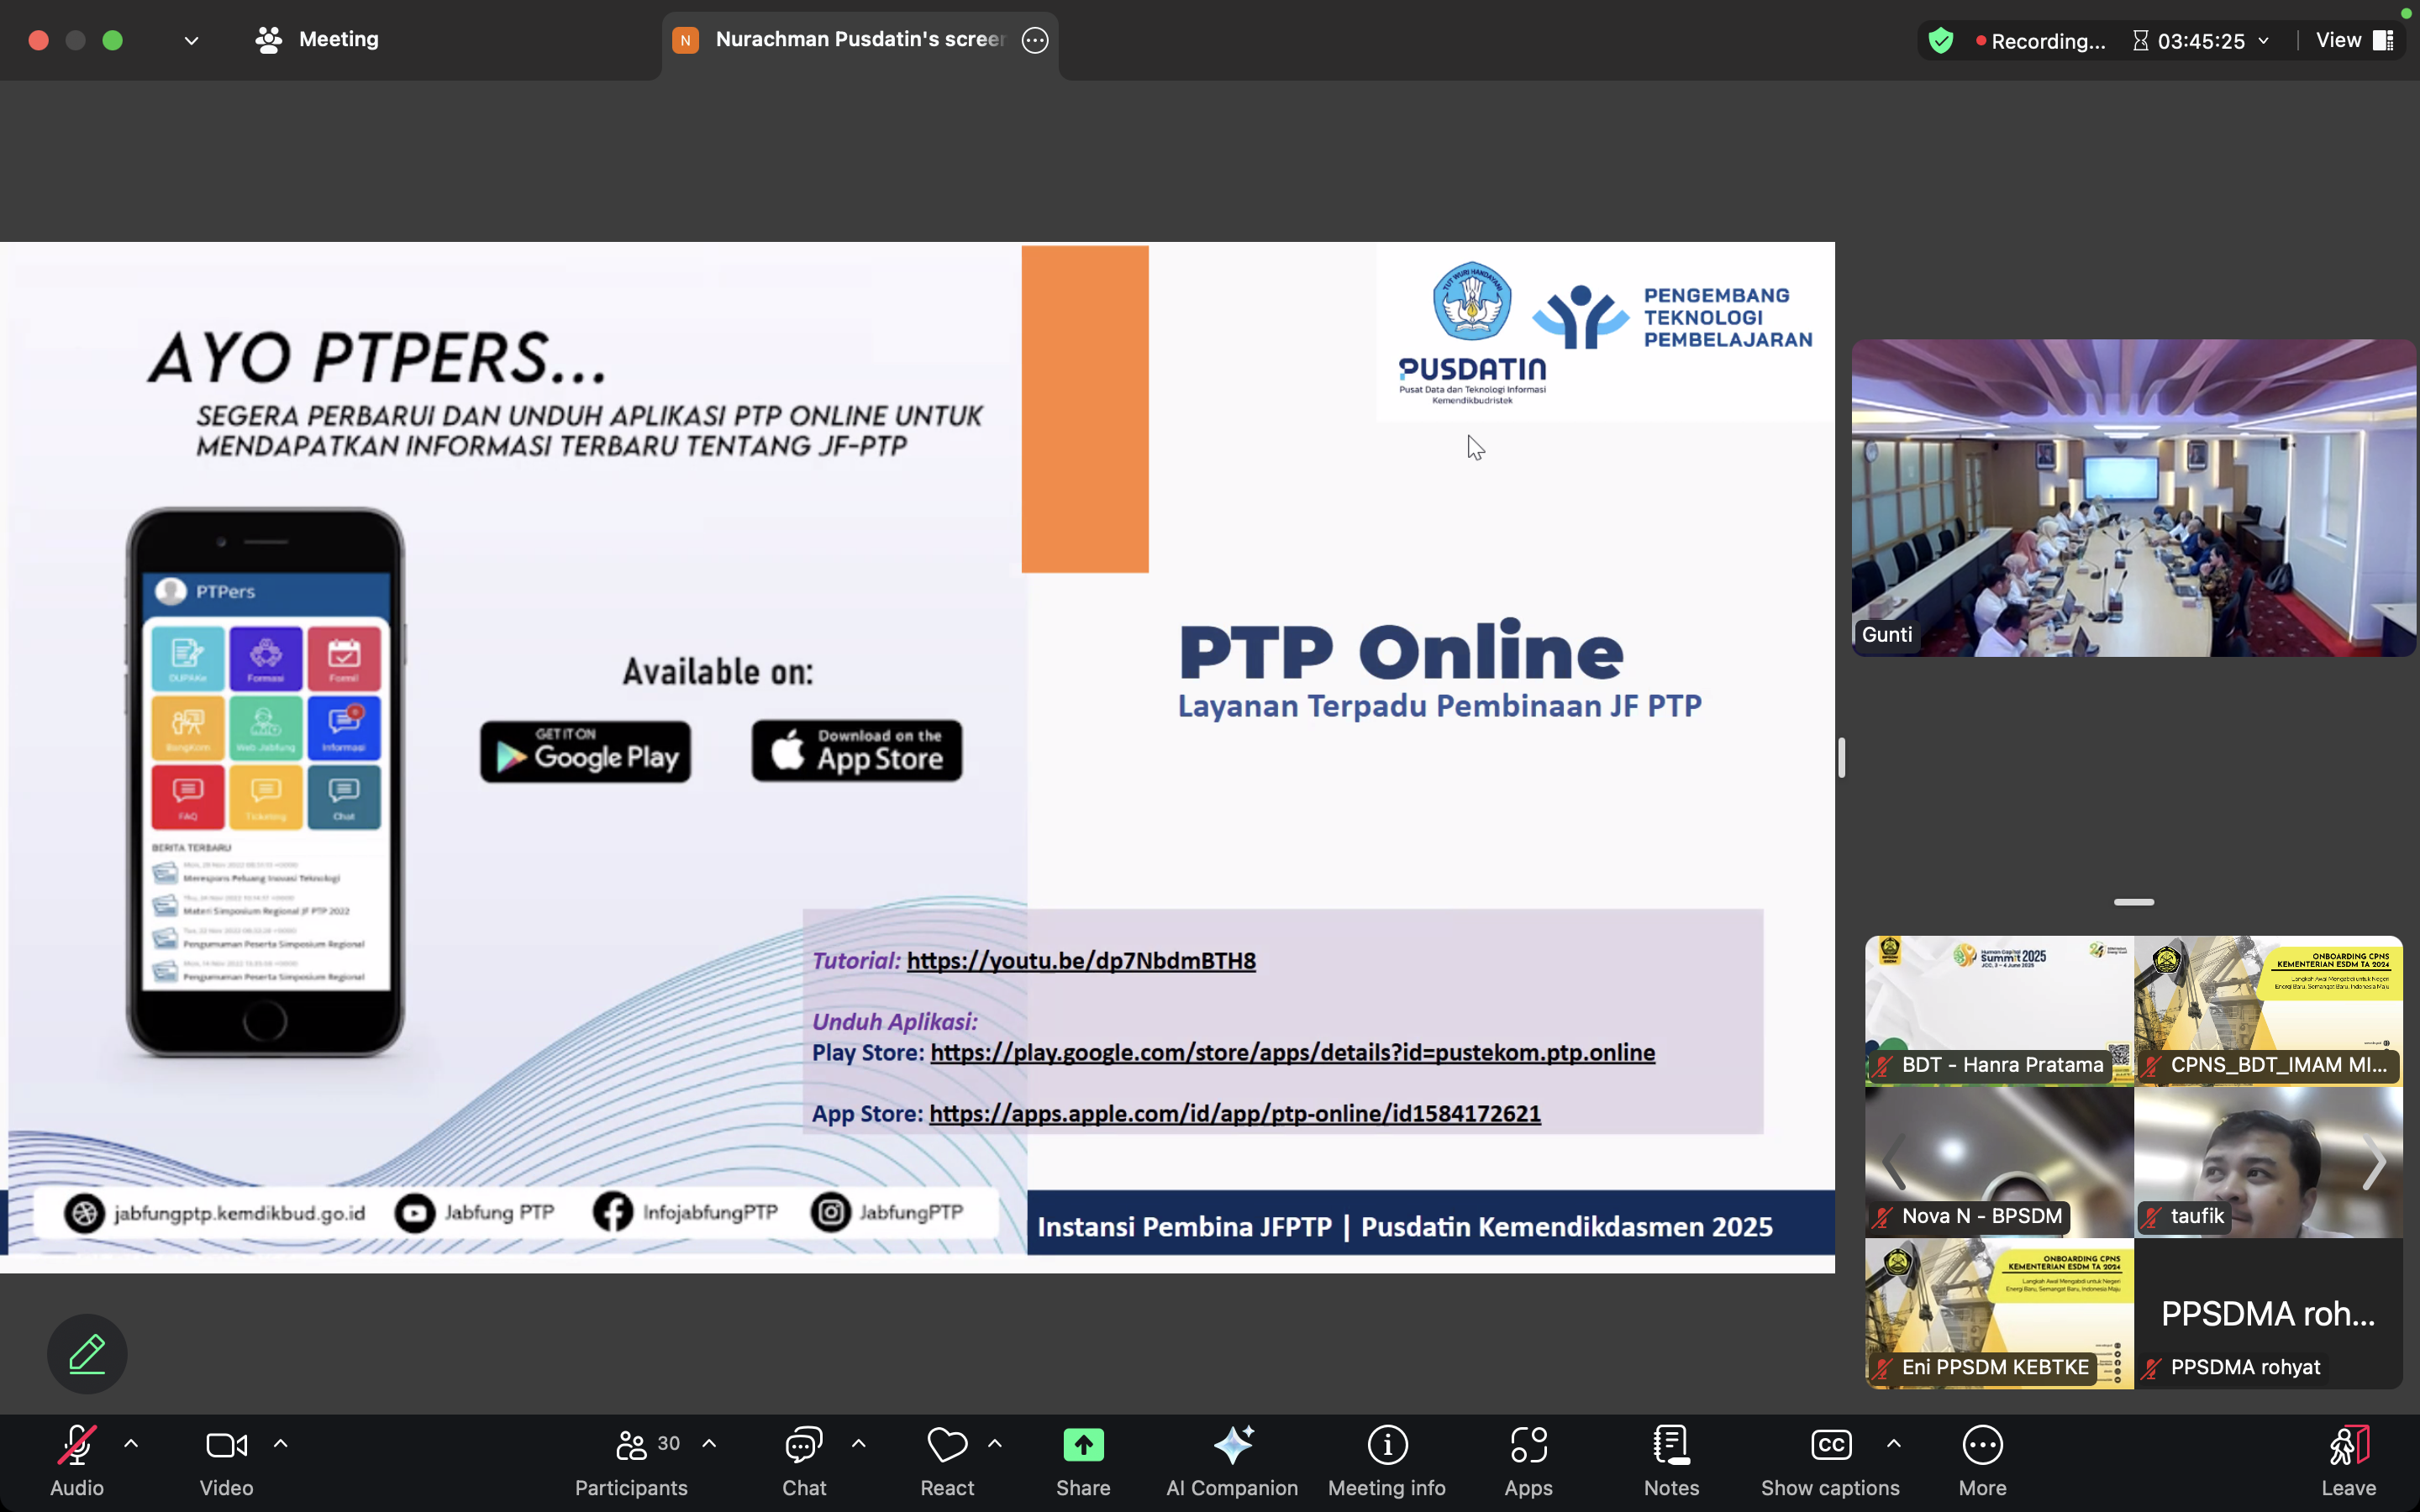Click the encryption shield icon
2420x1512 pixels.
tap(1941, 40)
